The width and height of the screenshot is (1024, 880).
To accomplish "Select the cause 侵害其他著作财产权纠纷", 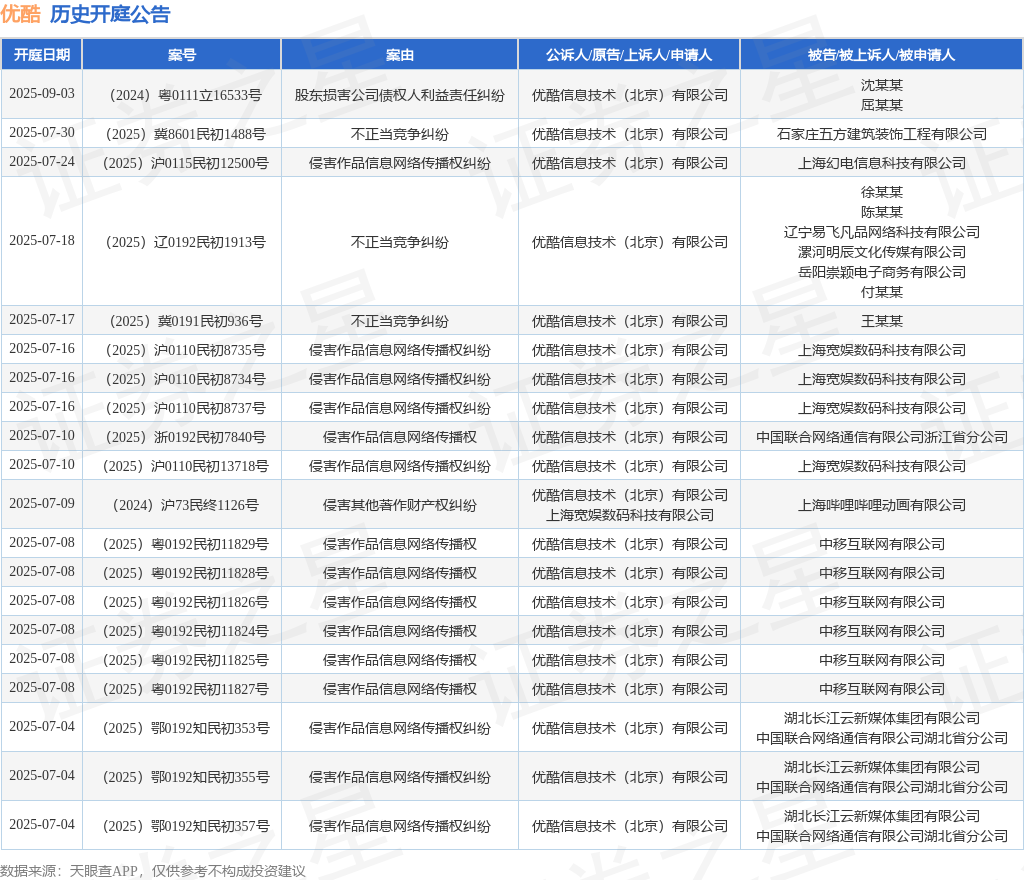I will point(400,505).
